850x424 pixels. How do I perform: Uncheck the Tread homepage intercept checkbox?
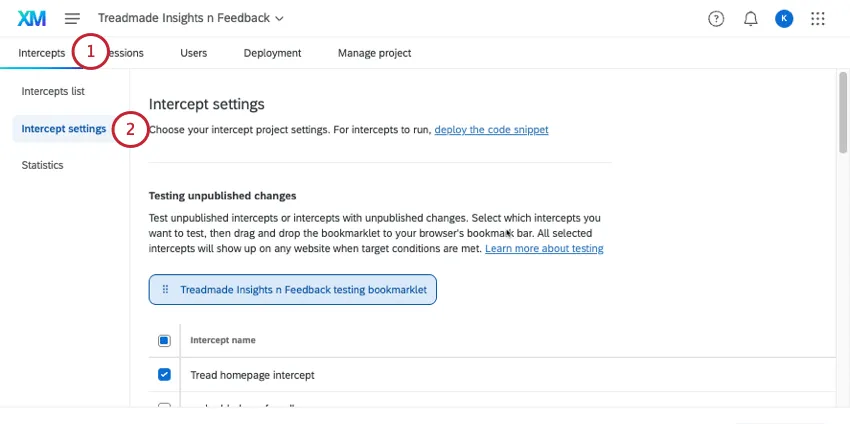164,375
